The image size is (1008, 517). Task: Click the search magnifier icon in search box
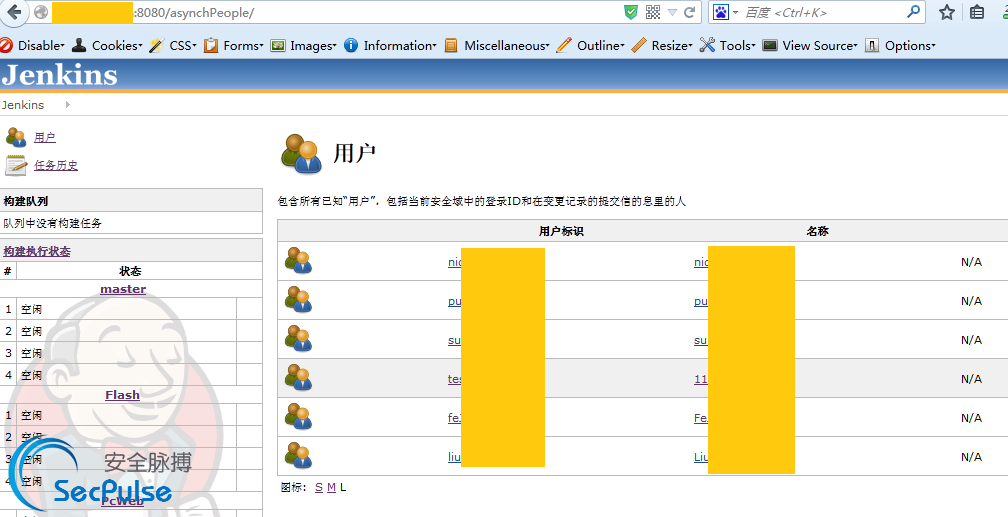pos(913,13)
